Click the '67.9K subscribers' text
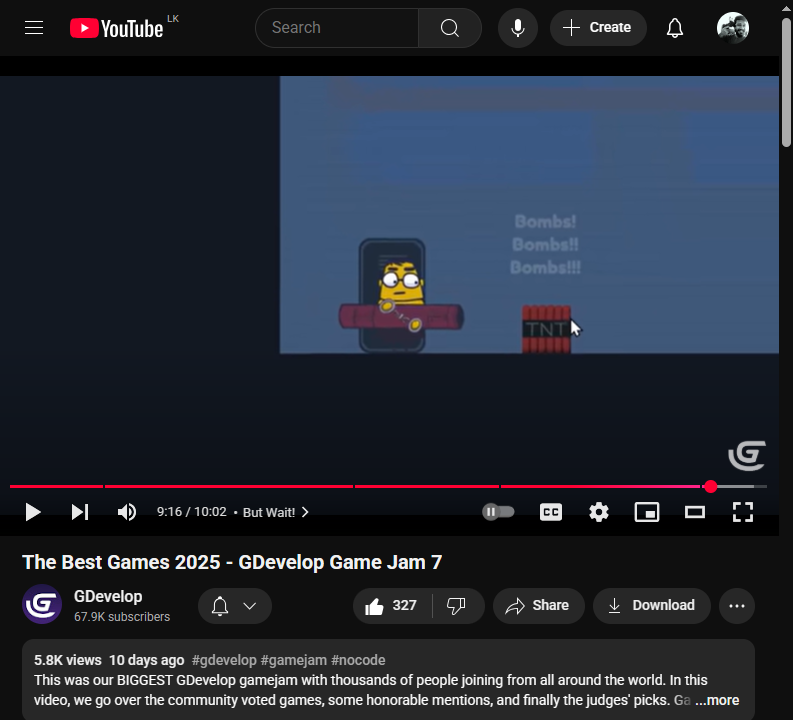The width and height of the screenshot is (793, 720). coord(122,617)
